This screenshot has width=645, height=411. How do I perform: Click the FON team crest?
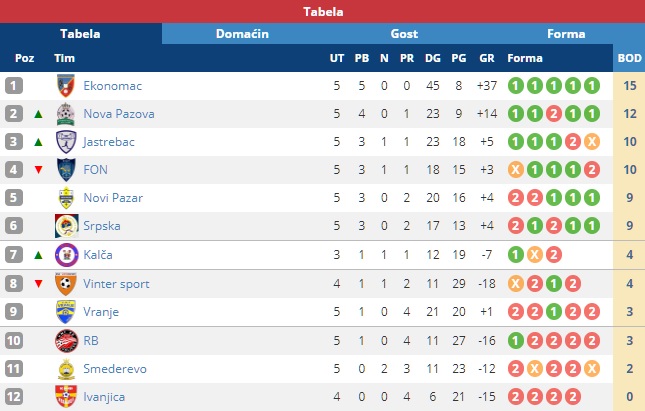coord(66,170)
